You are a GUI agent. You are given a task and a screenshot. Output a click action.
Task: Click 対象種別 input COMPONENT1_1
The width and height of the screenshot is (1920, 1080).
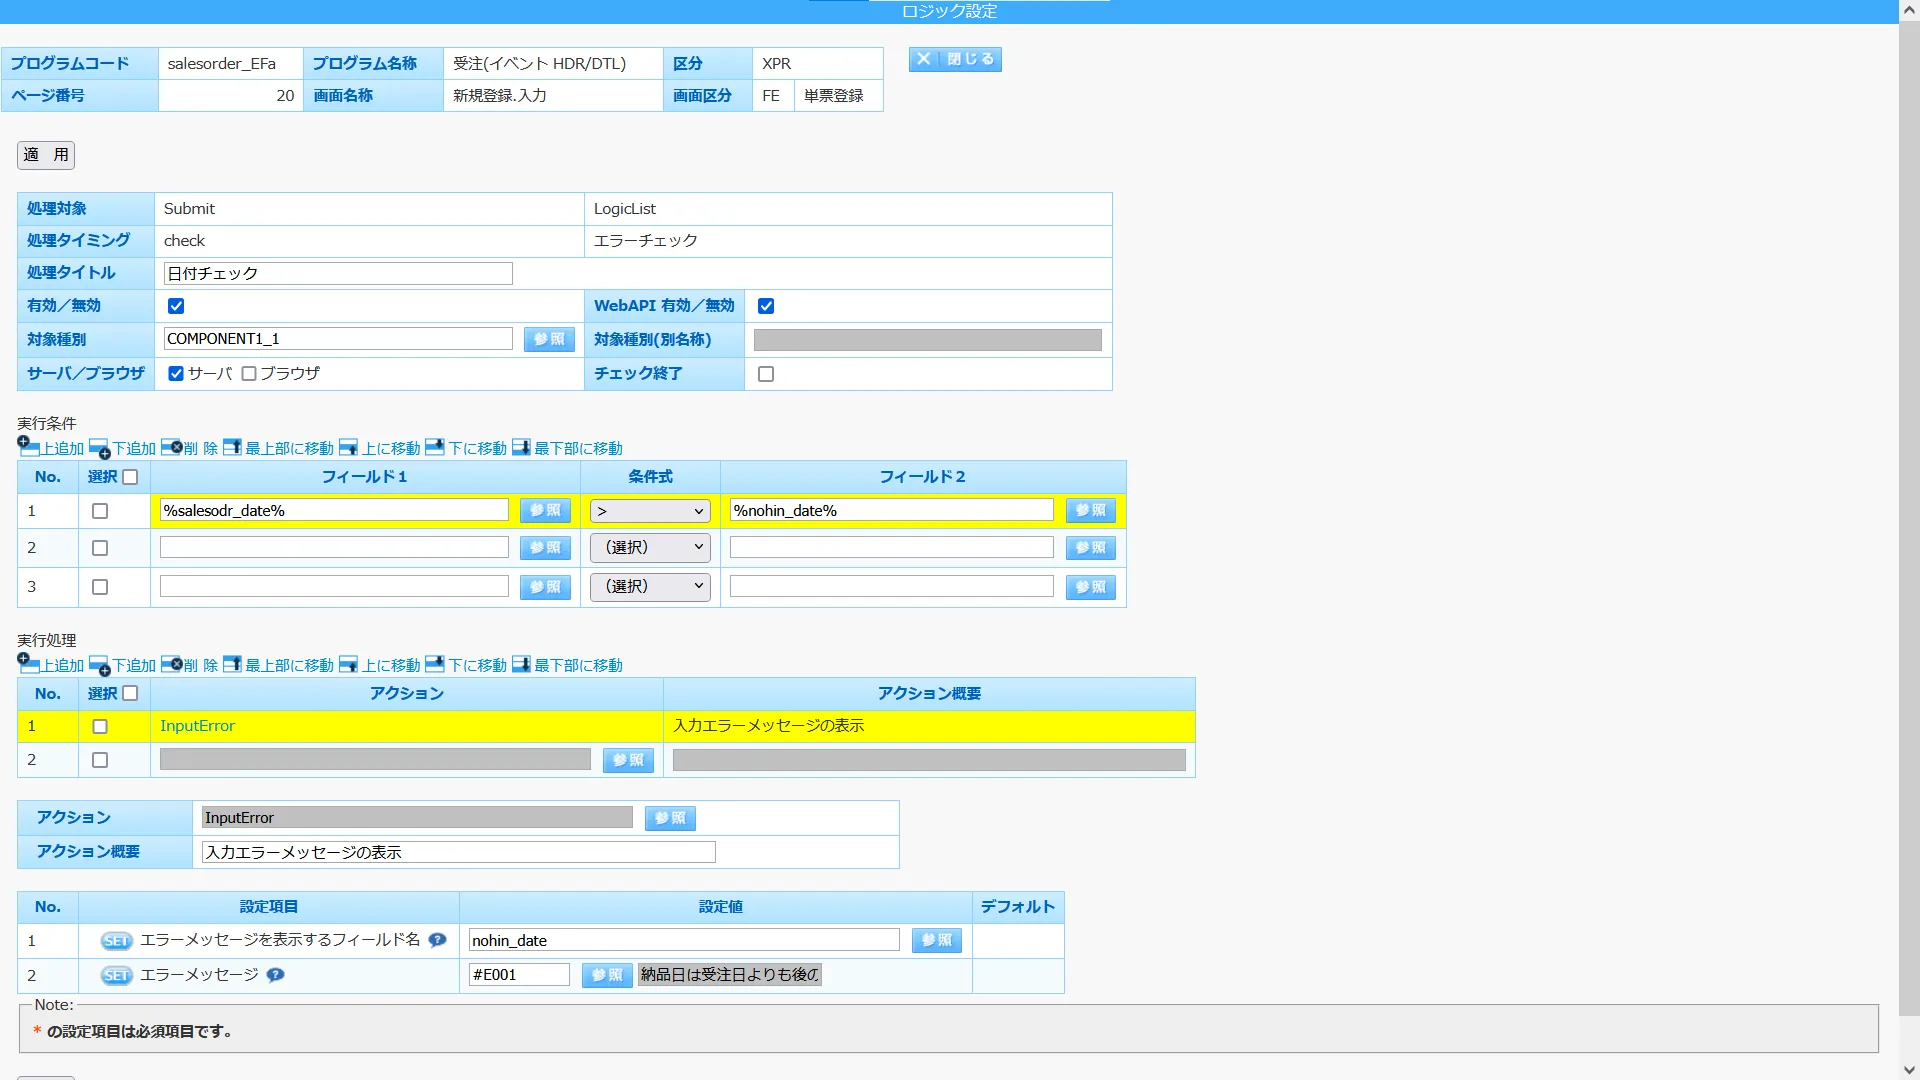click(338, 339)
